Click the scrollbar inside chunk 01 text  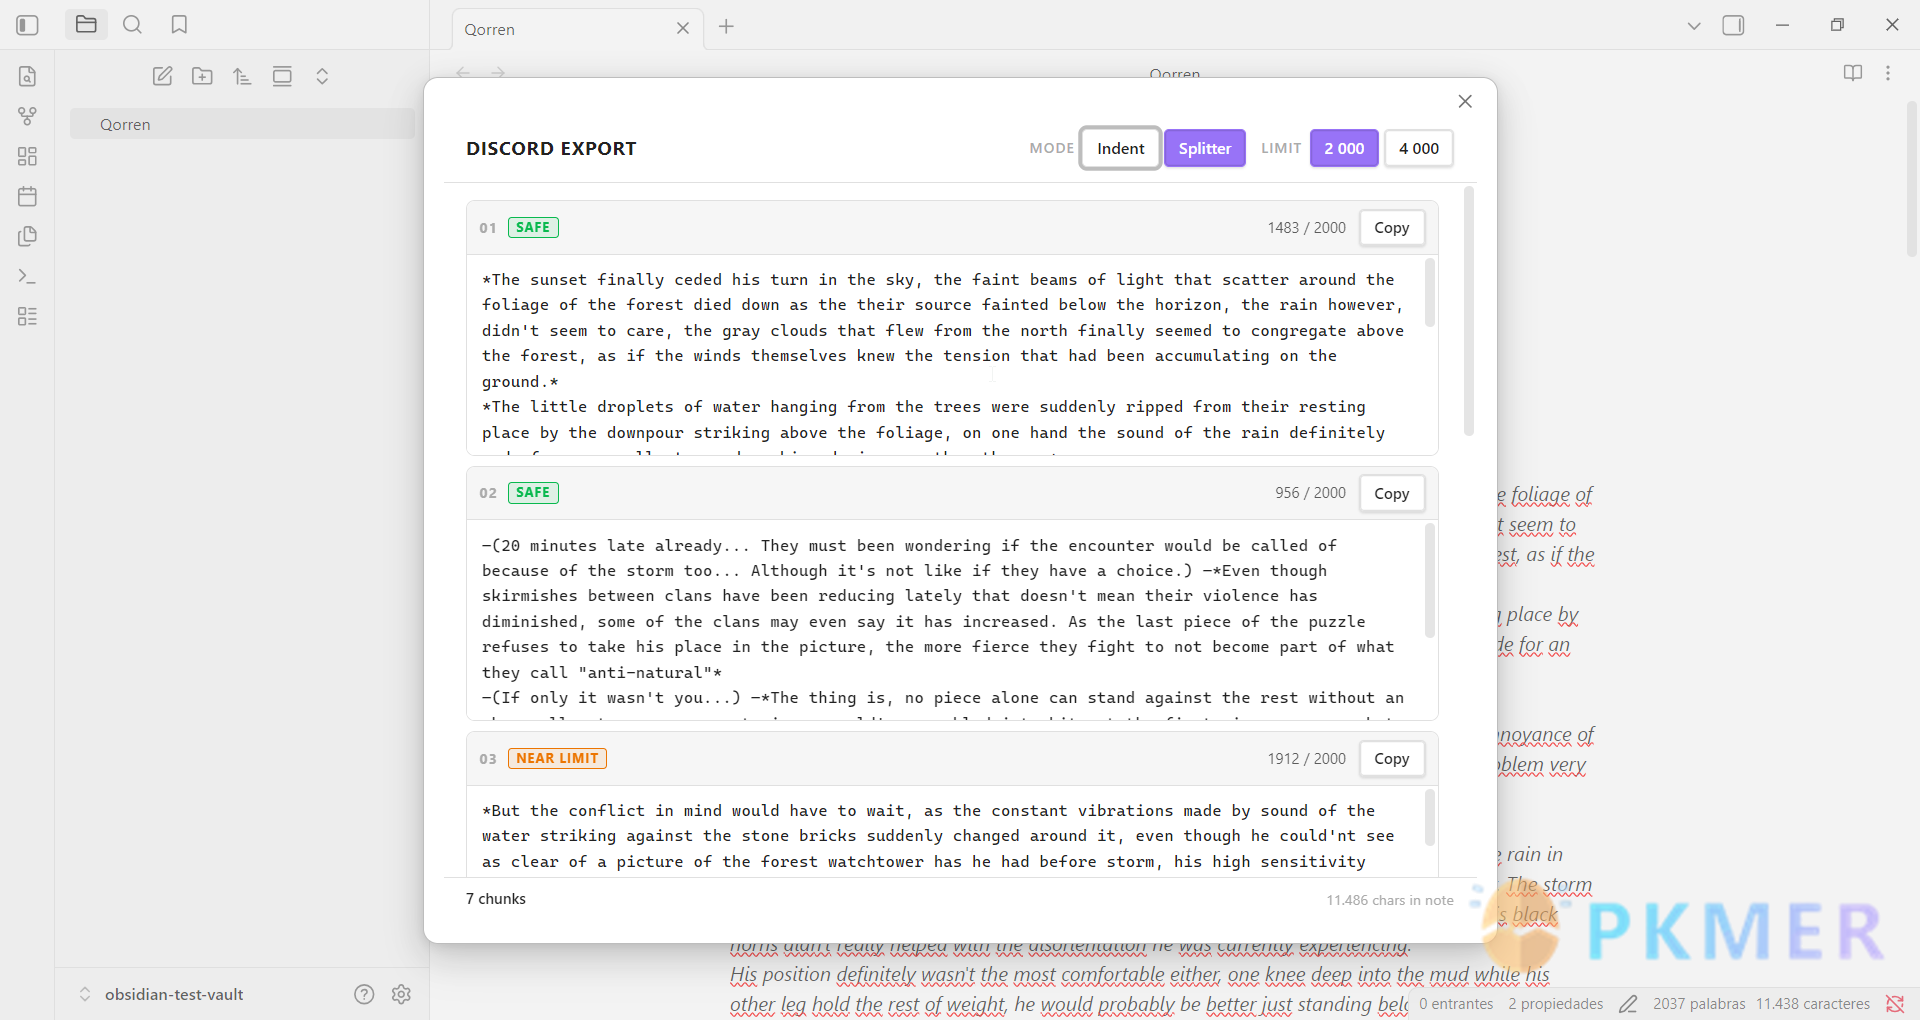1430,292
